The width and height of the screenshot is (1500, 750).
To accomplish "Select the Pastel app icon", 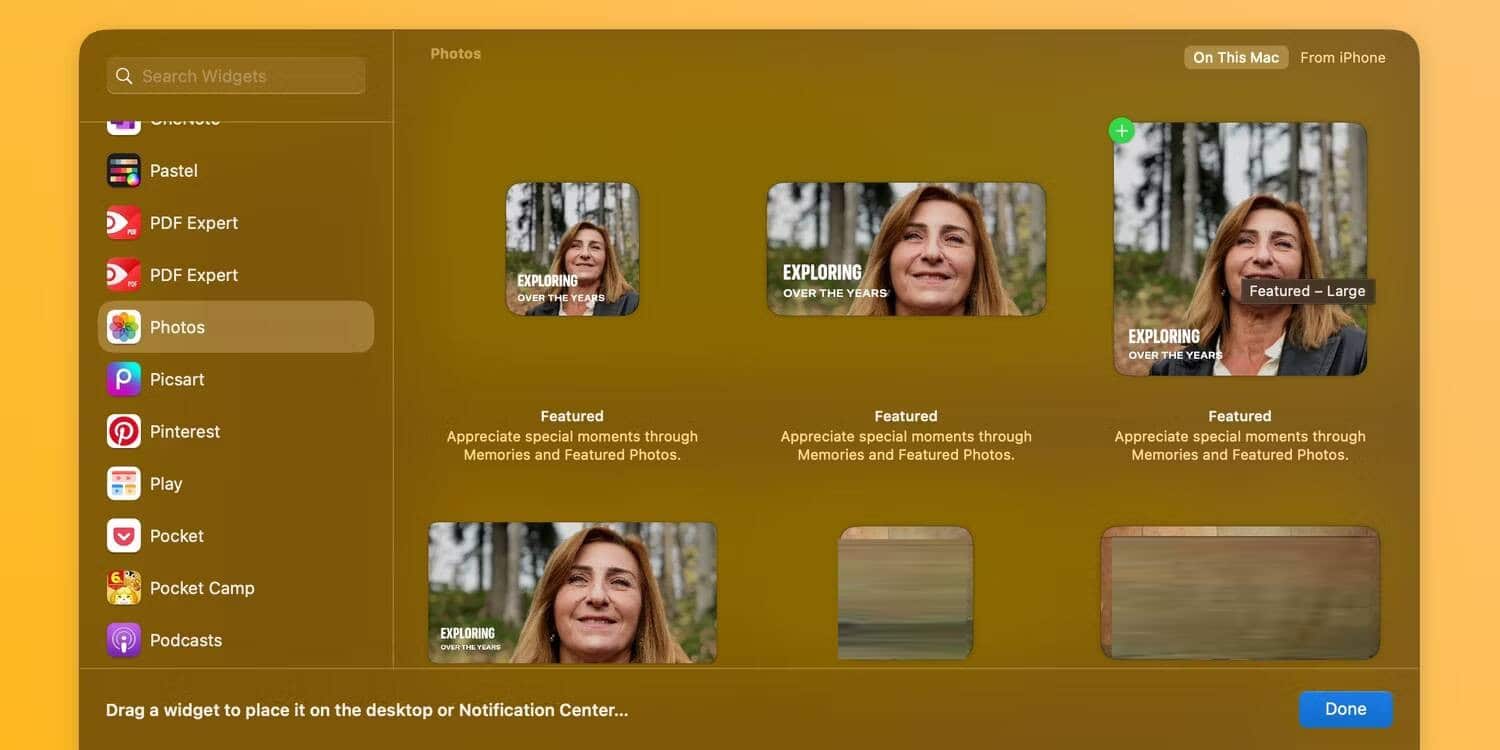I will coord(122,170).
